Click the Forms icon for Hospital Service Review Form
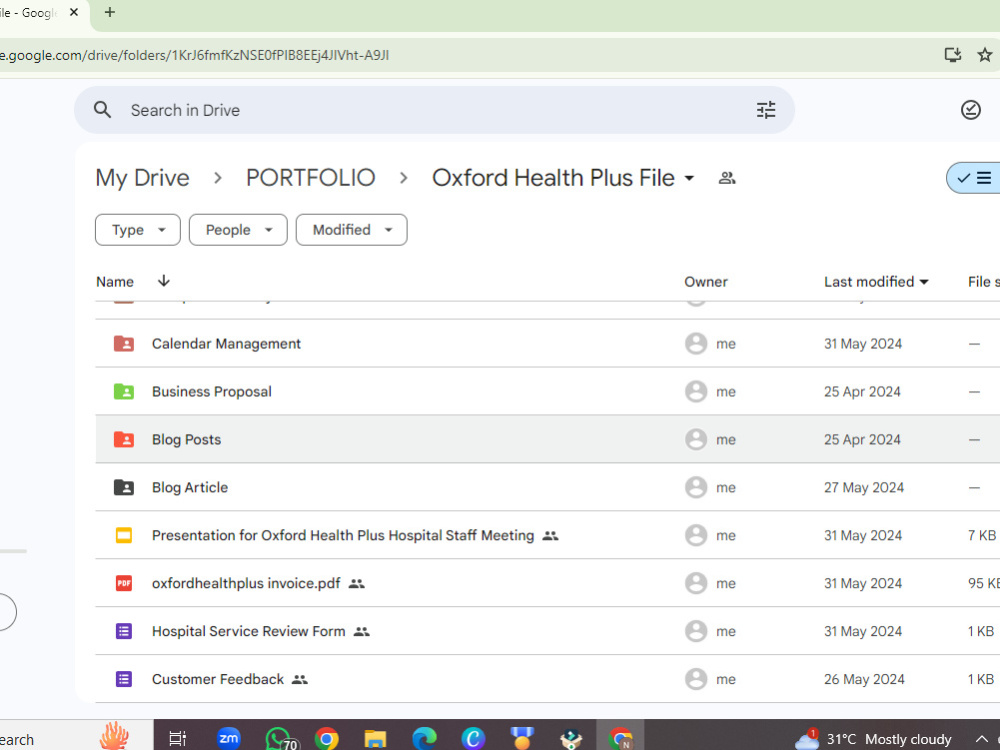The height and width of the screenshot is (750, 1000). [124, 631]
